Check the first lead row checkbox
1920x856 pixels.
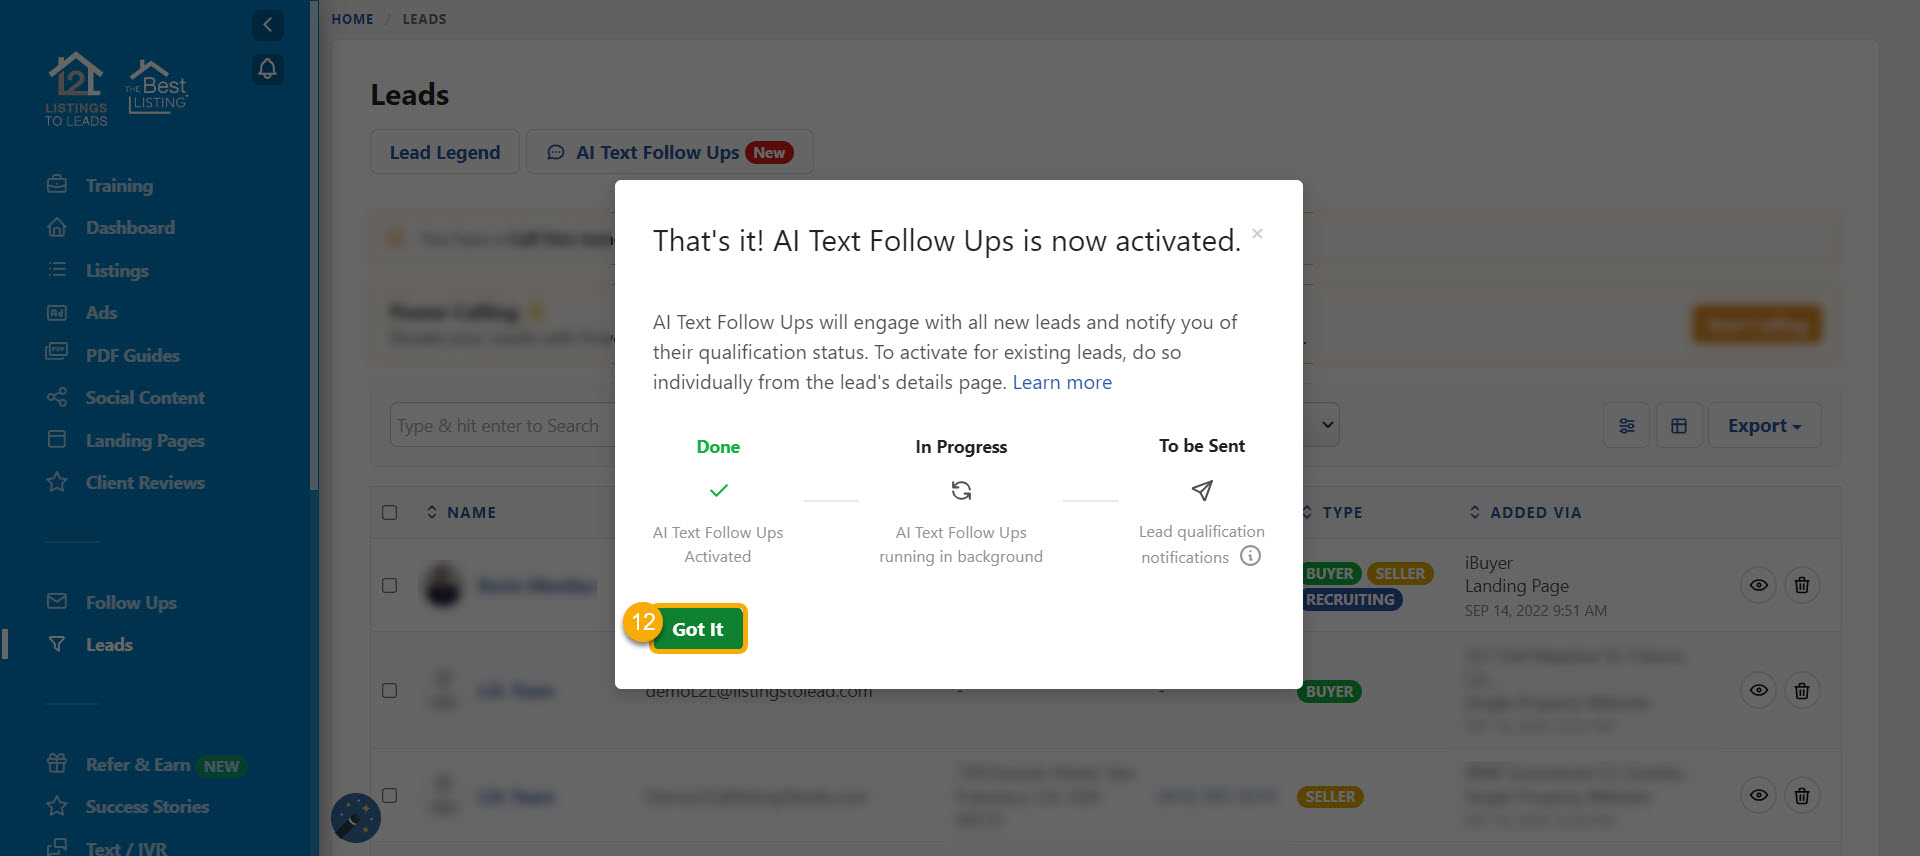tap(390, 586)
